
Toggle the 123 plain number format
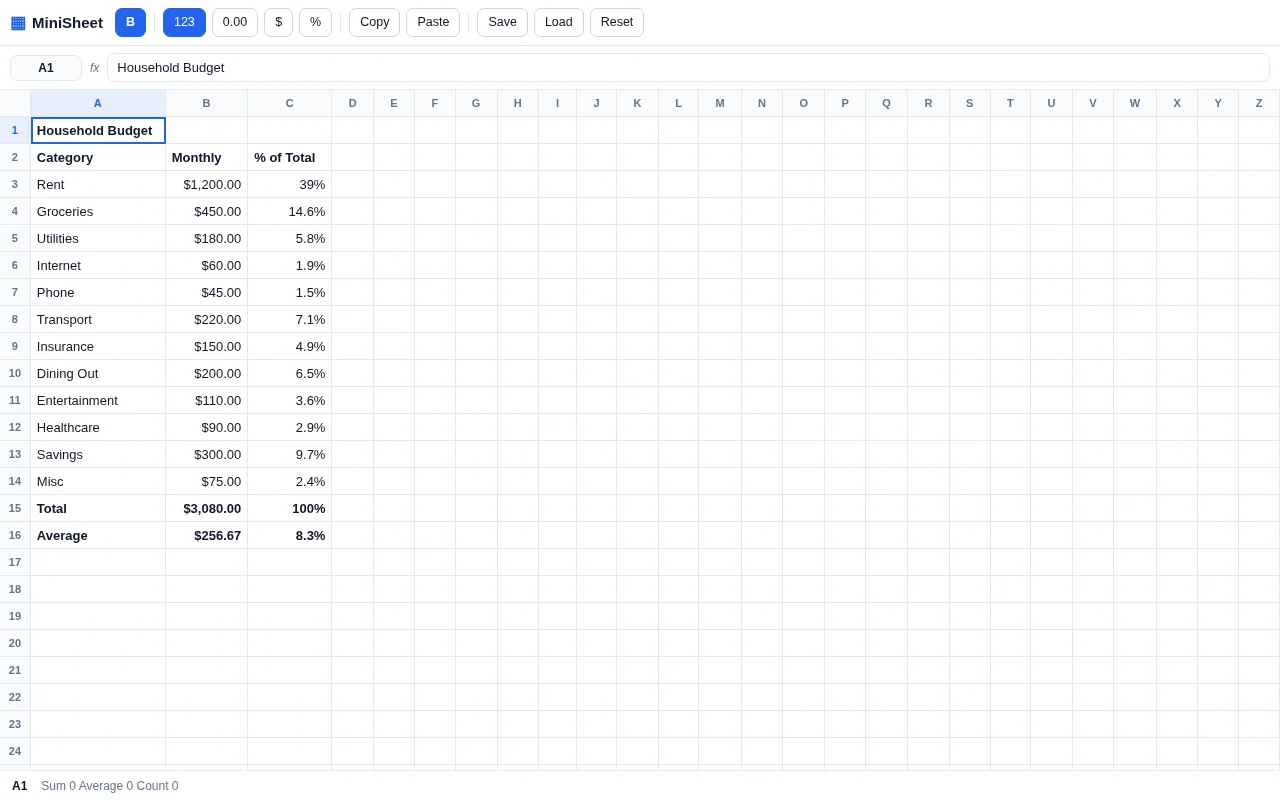tap(184, 22)
